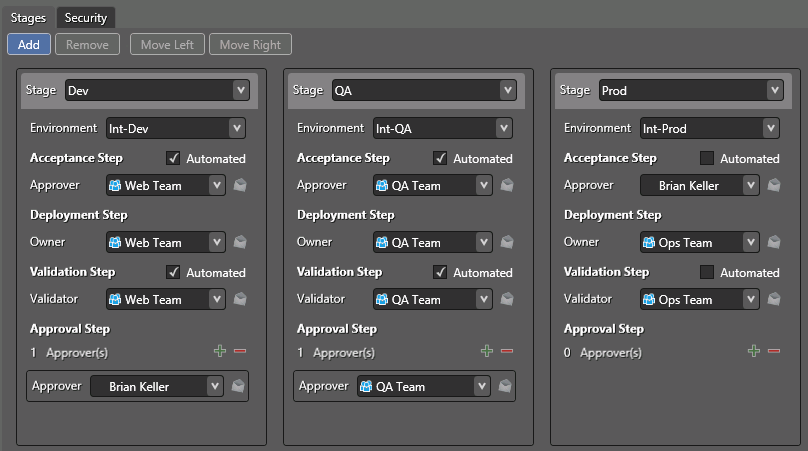Add an approver with the Dev green plus
808x451 pixels.
click(x=220, y=351)
